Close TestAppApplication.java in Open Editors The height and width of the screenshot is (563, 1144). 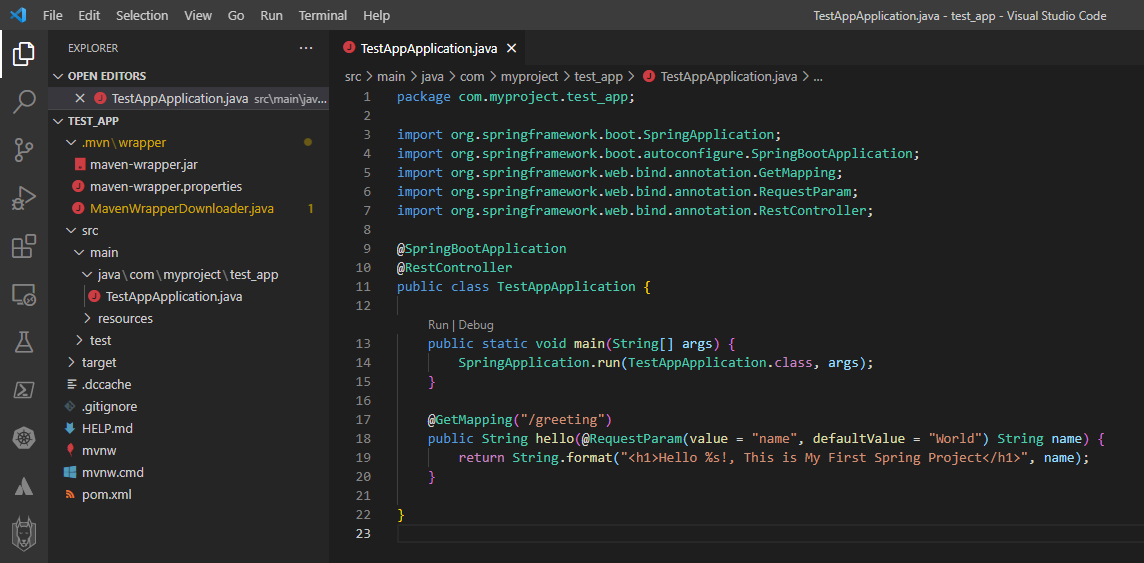[x=80, y=98]
